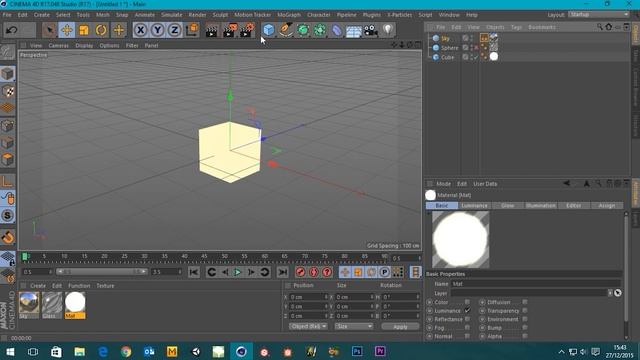
Task: Open the Layout Startup dropdown
Action: point(599,14)
